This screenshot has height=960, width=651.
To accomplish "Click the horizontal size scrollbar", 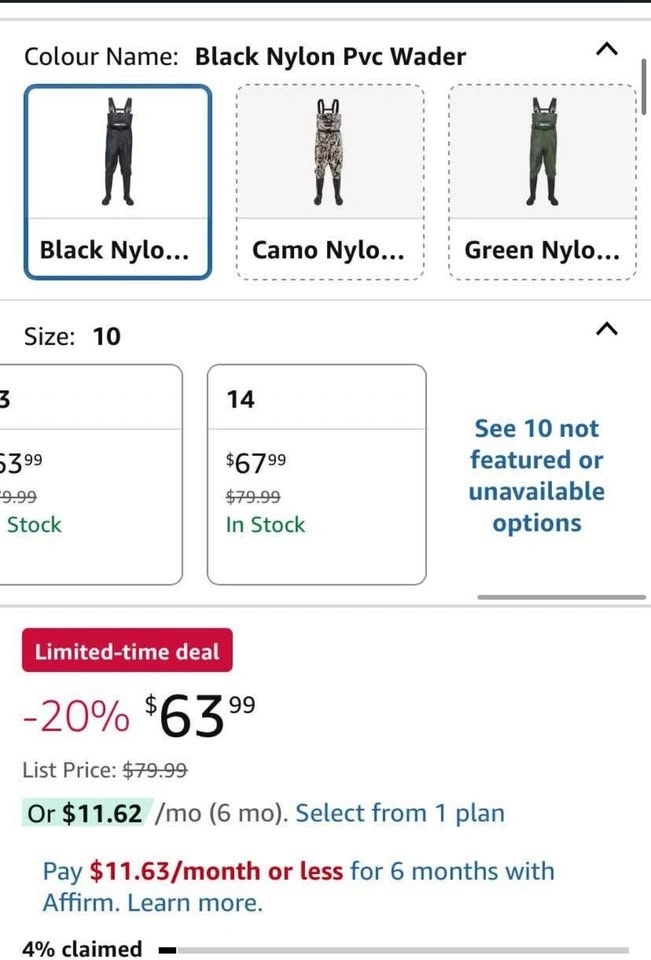I will 561,597.
